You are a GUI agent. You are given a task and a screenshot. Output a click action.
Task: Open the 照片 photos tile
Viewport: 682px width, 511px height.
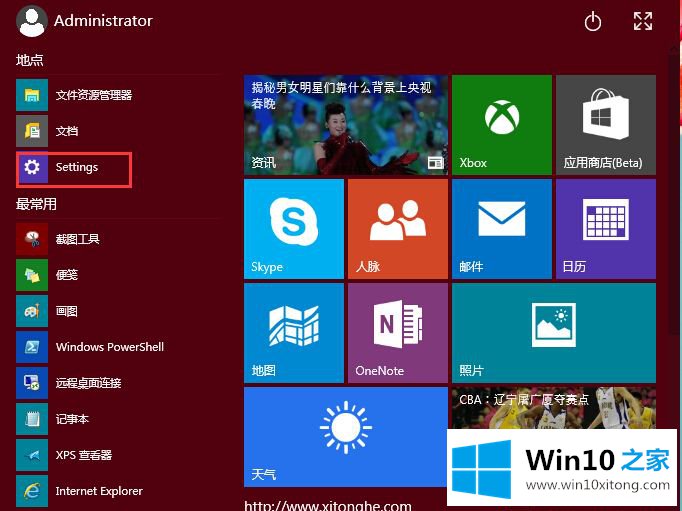tap(554, 333)
